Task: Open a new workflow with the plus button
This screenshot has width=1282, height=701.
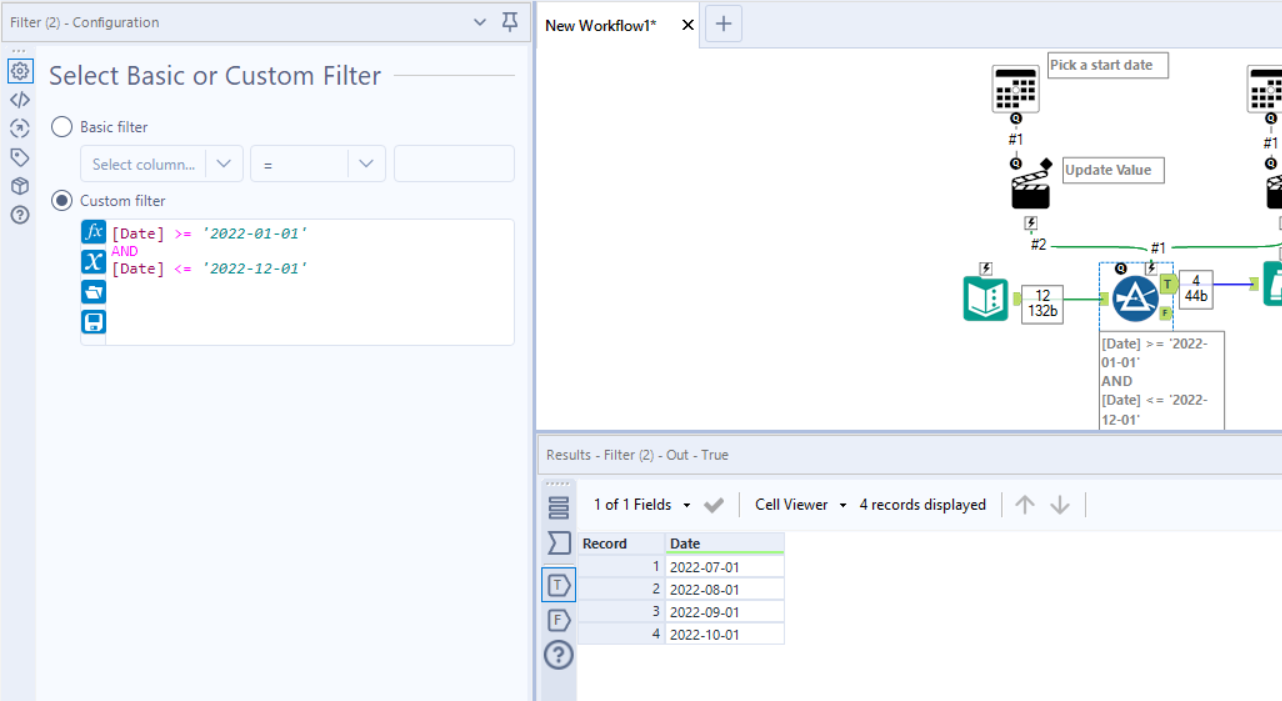Action: tap(723, 24)
